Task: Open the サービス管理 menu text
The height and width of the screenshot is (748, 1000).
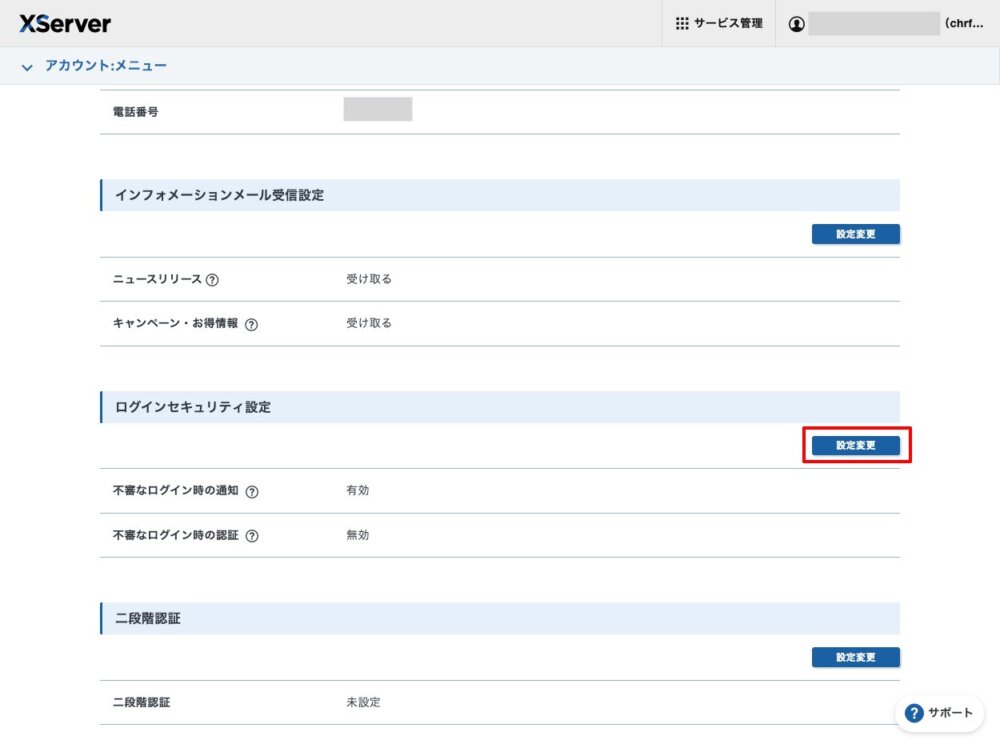Action: point(728,23)
